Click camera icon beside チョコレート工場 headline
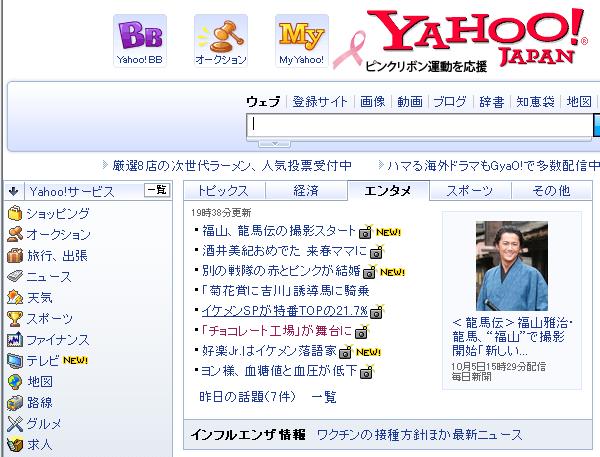 (361, 332)
